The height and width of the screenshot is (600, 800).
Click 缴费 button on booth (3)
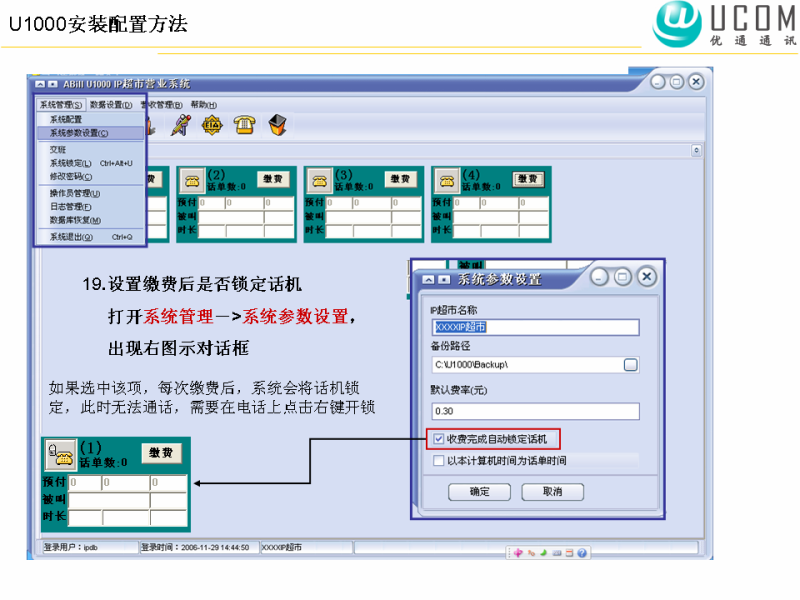coord(400,179)
